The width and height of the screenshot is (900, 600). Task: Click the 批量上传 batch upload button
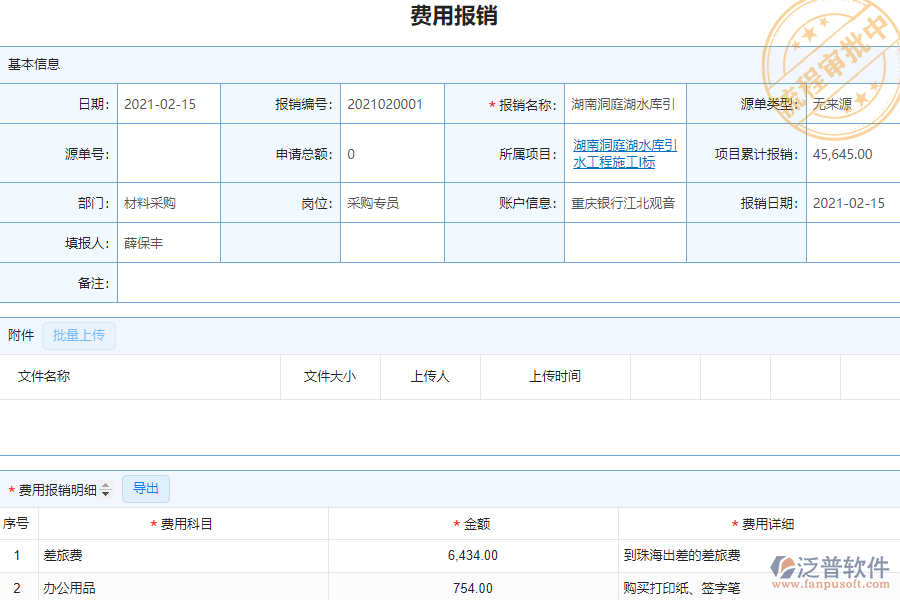click(x=80, y=335)
